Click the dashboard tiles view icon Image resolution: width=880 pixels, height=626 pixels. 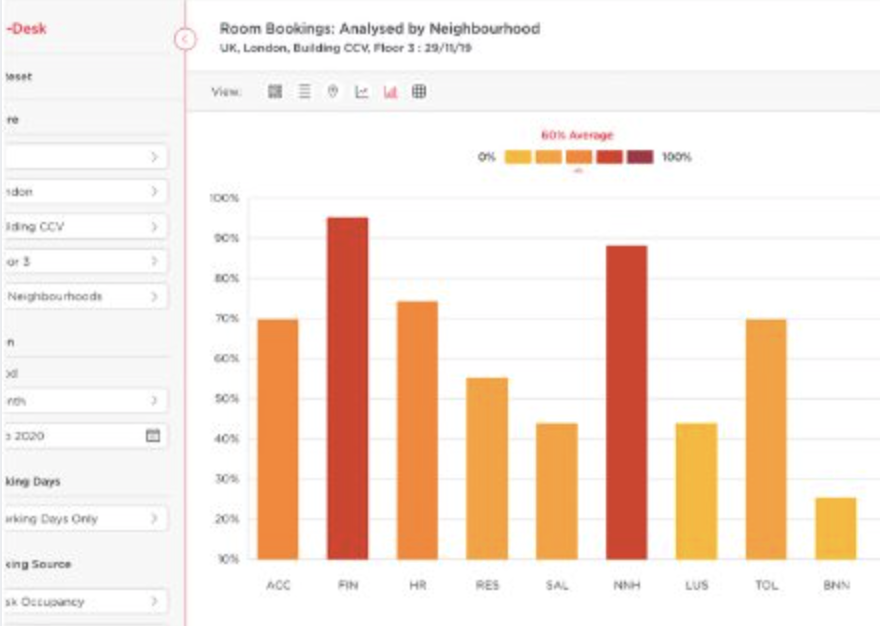point(276,93)
